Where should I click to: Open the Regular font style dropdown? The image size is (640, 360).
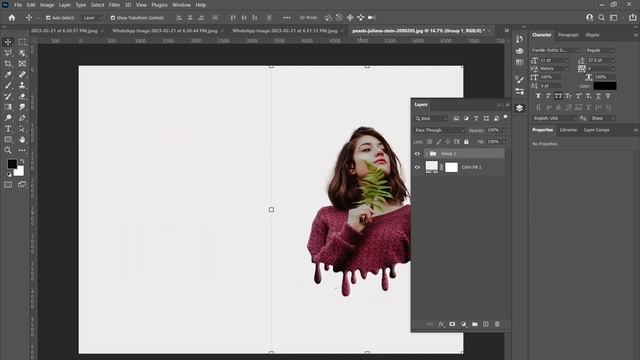pos(600,50)
